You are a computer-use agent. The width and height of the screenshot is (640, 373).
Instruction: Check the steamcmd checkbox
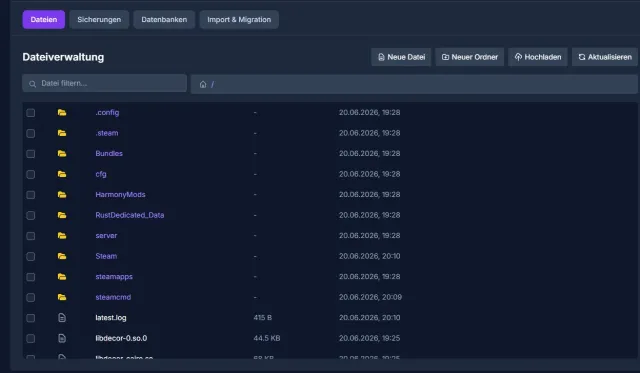point(31,298)
